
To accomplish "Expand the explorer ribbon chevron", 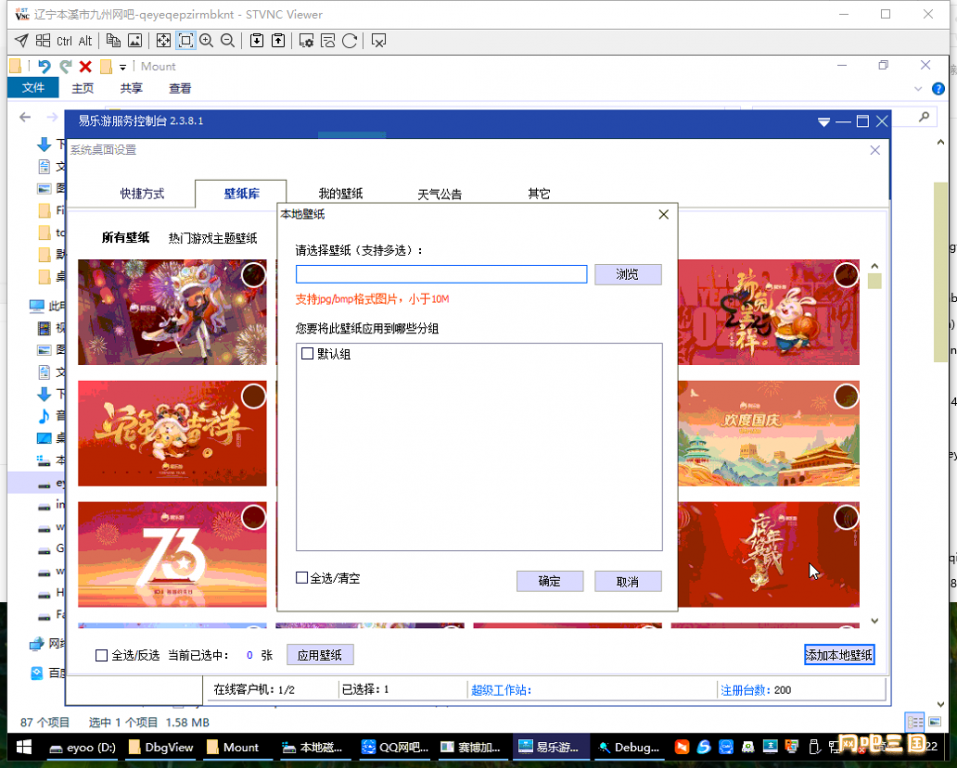I will 918,89.
